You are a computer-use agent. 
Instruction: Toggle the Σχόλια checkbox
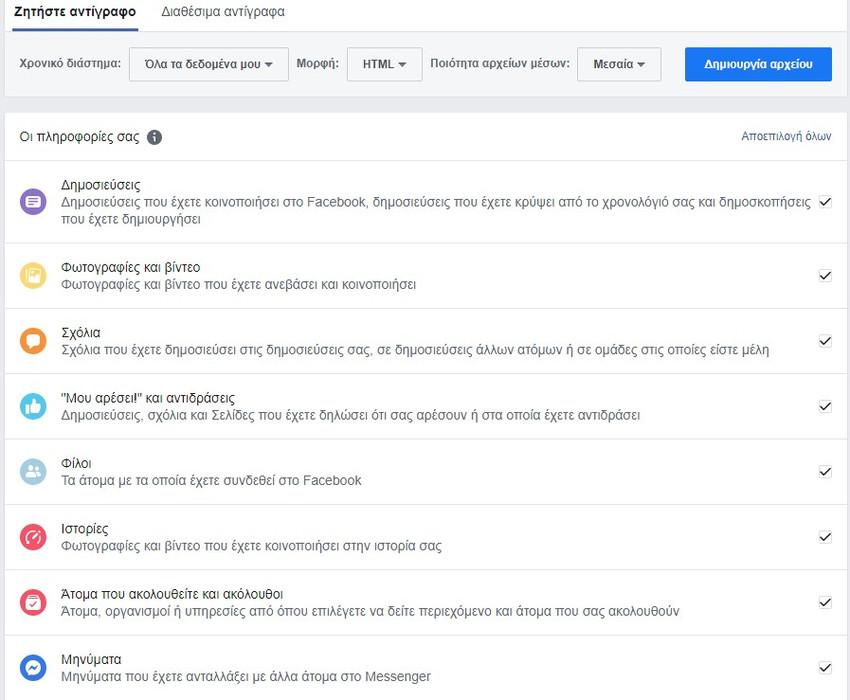825,341
